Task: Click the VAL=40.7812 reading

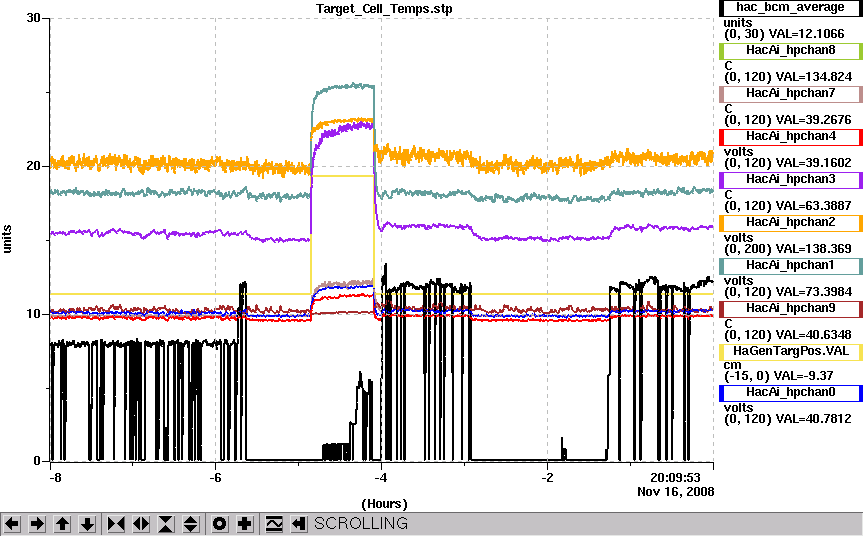Action: (813, 419)
